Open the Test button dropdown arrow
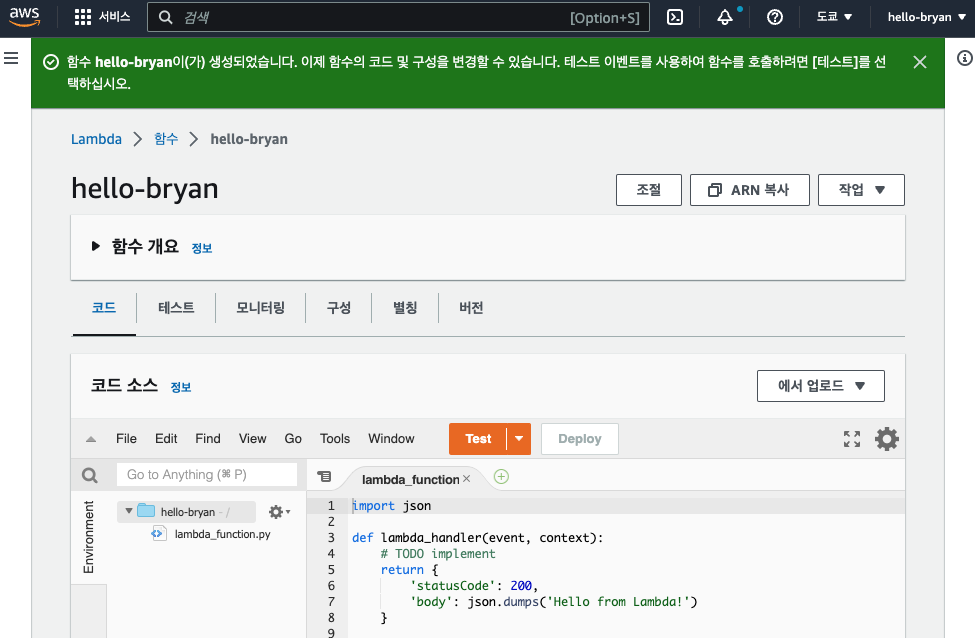The height and width of the screenshot is (638, 975). [519, 439]
